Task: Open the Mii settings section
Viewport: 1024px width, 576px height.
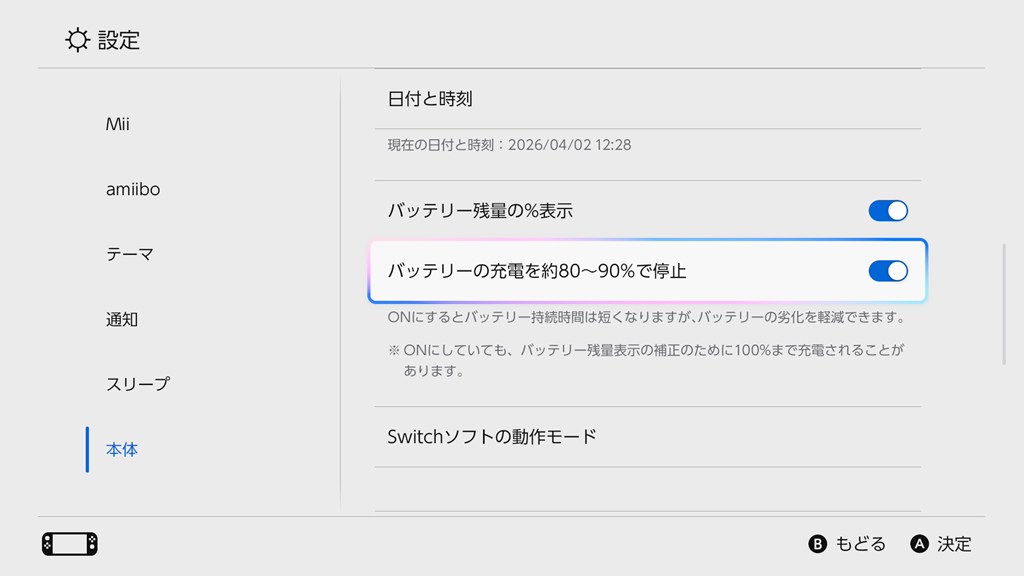Action: point(118,125)
